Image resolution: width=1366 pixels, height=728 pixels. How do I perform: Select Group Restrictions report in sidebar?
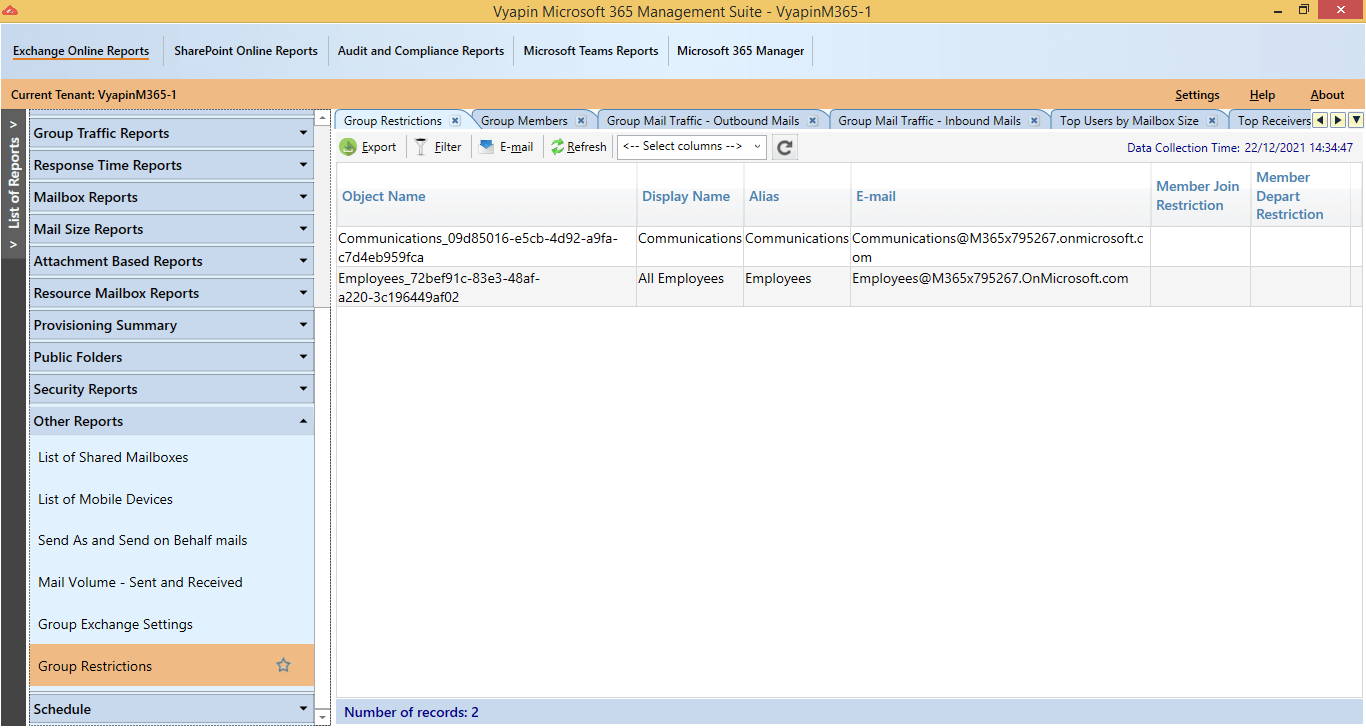tap(171, 665)
